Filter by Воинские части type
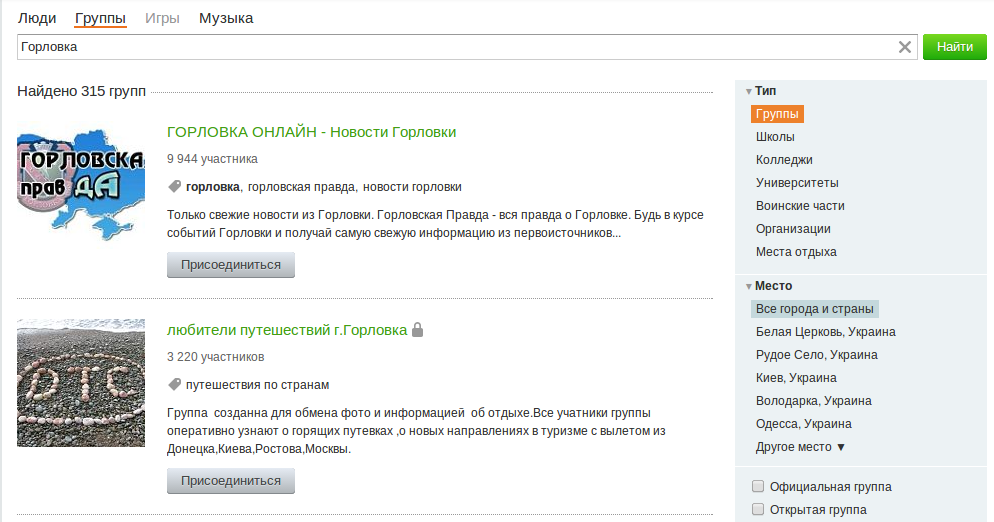 point(800,206)
